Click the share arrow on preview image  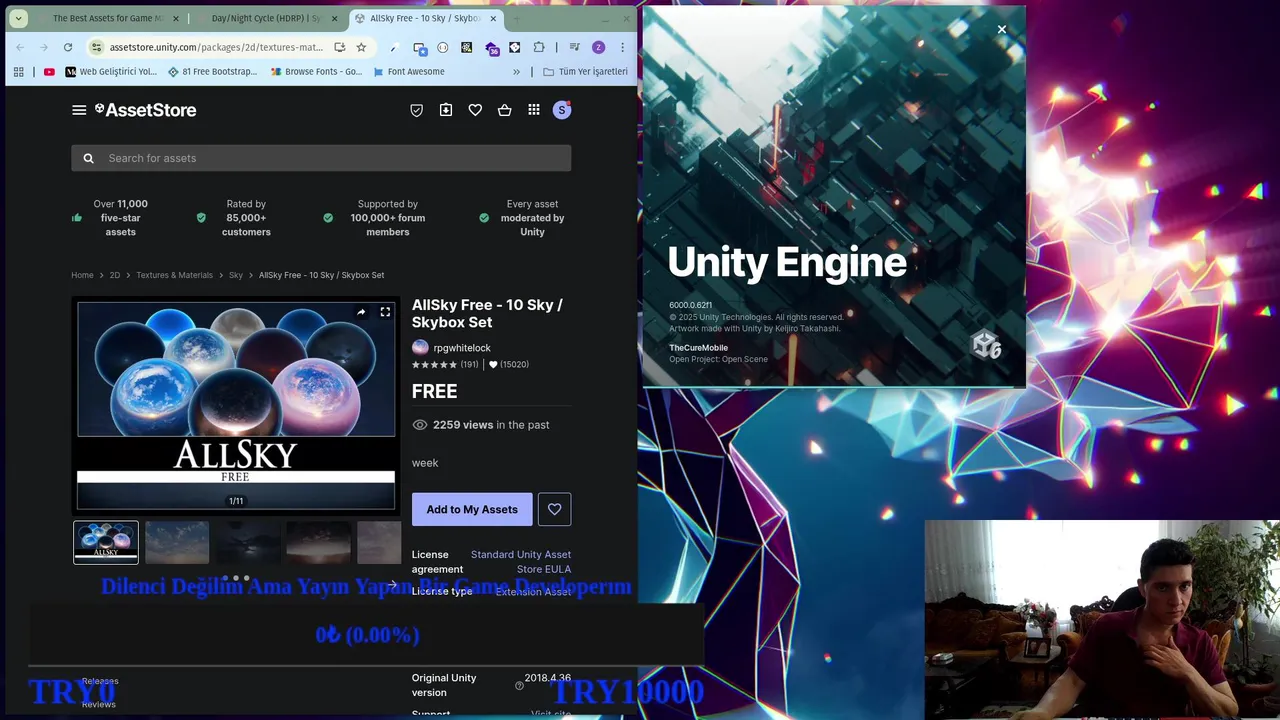[361, 312]
